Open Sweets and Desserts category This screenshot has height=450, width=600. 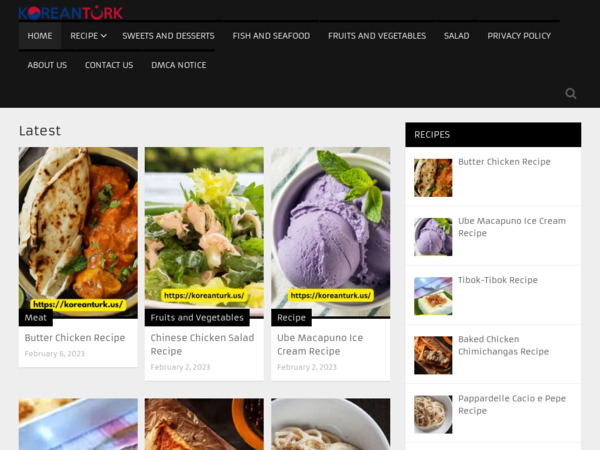coord(168,36)
